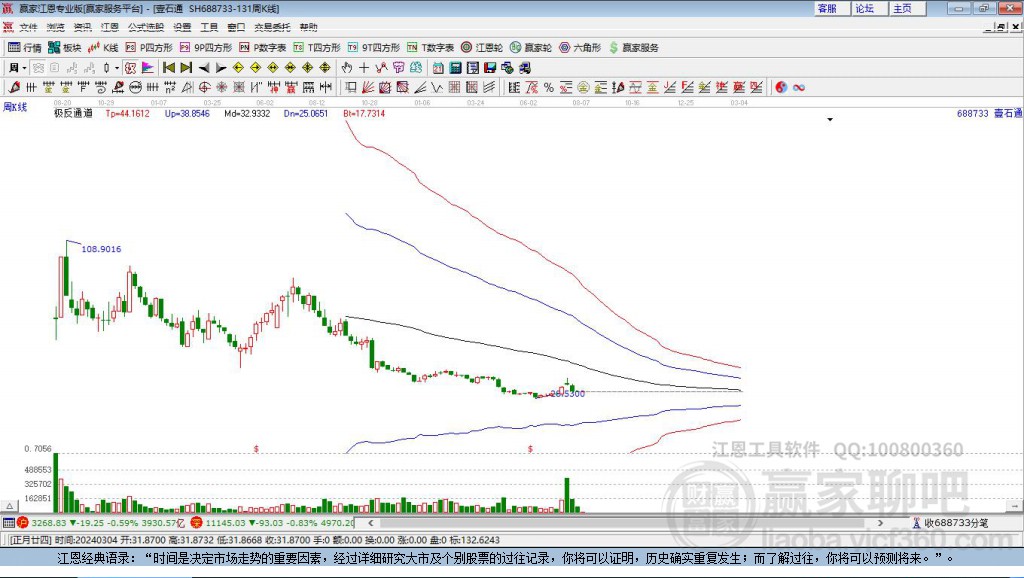Open the P四方形 tool
Screen dimensions: 1024x578
(x=149, y=48)
